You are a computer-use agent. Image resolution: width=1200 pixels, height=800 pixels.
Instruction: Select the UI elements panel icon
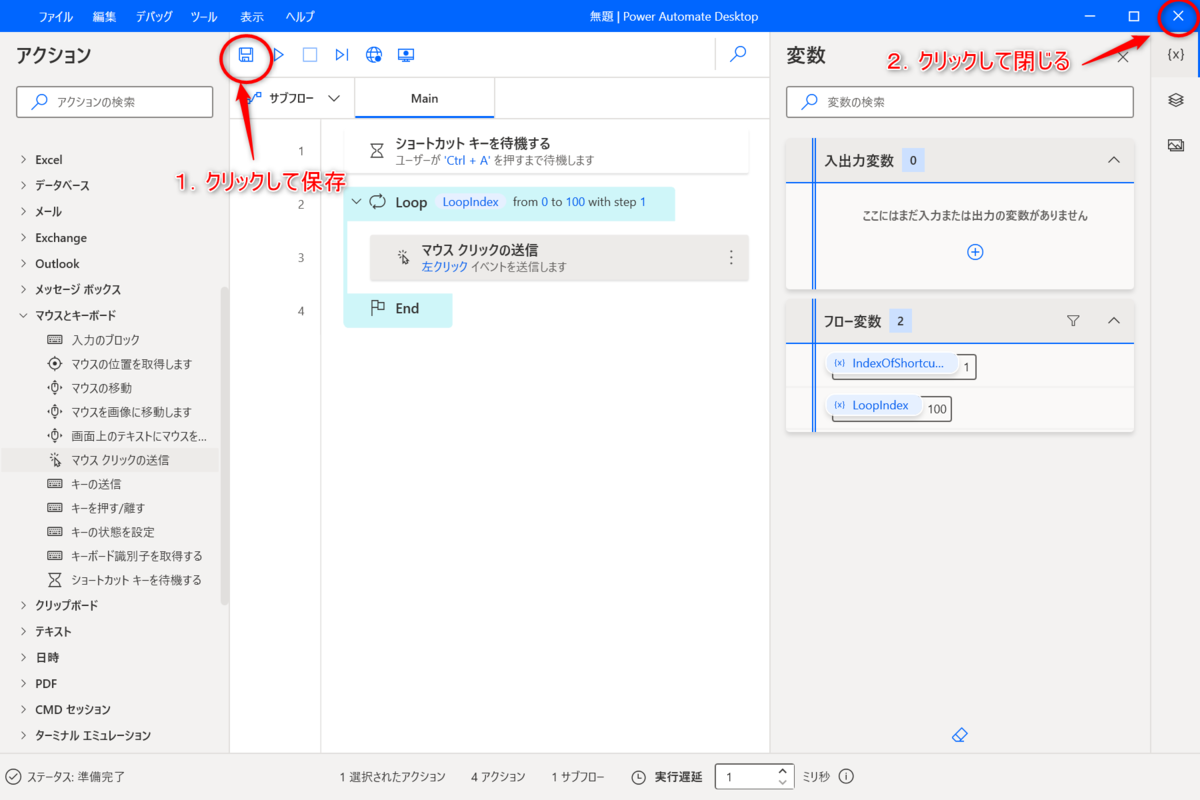pyautogui.click(x=1177, y=100)
